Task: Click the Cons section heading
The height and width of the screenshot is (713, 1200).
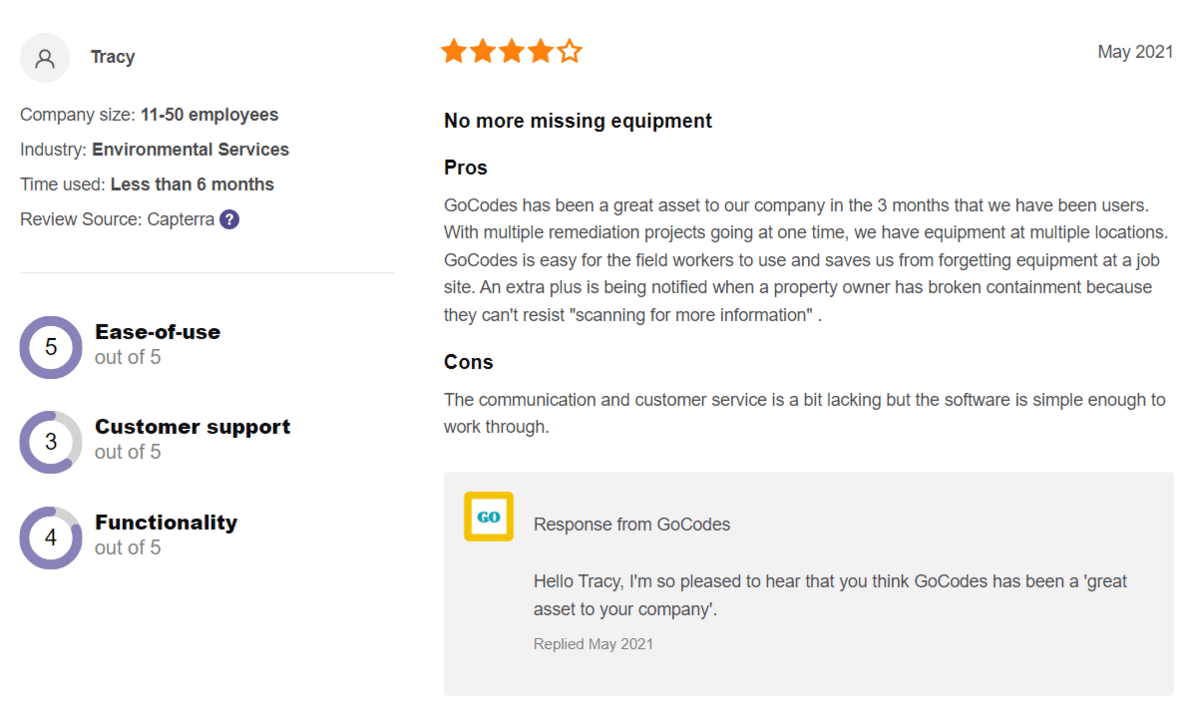Action: pyautogui.click(x=468, y=362)
